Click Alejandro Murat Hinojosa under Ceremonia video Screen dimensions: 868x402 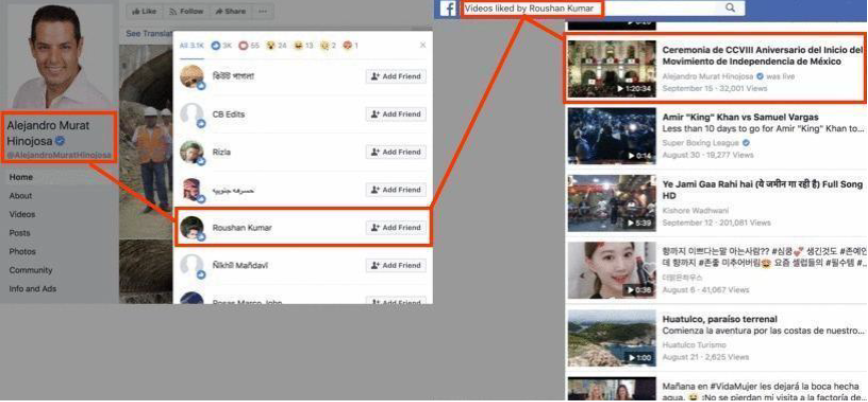pos(709,76)
